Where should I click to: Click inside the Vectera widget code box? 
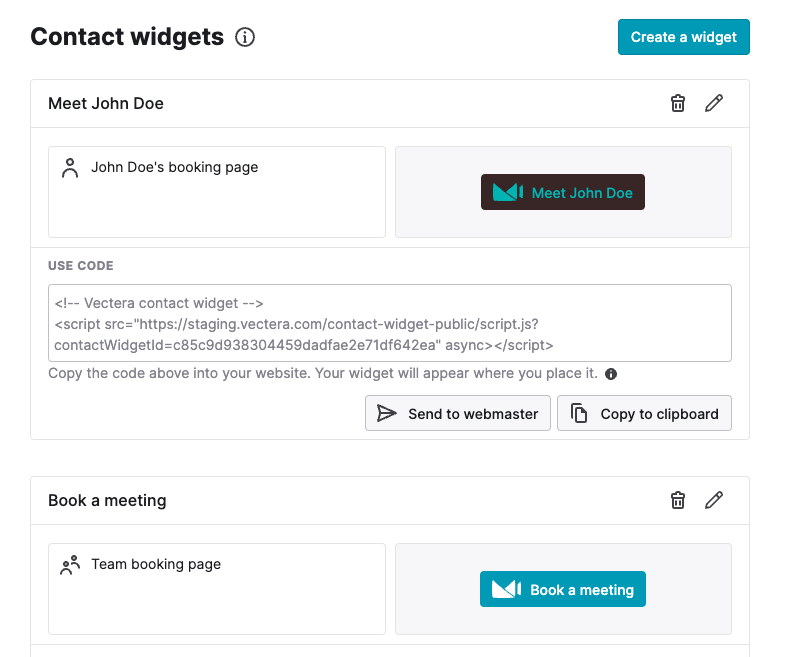389,323
